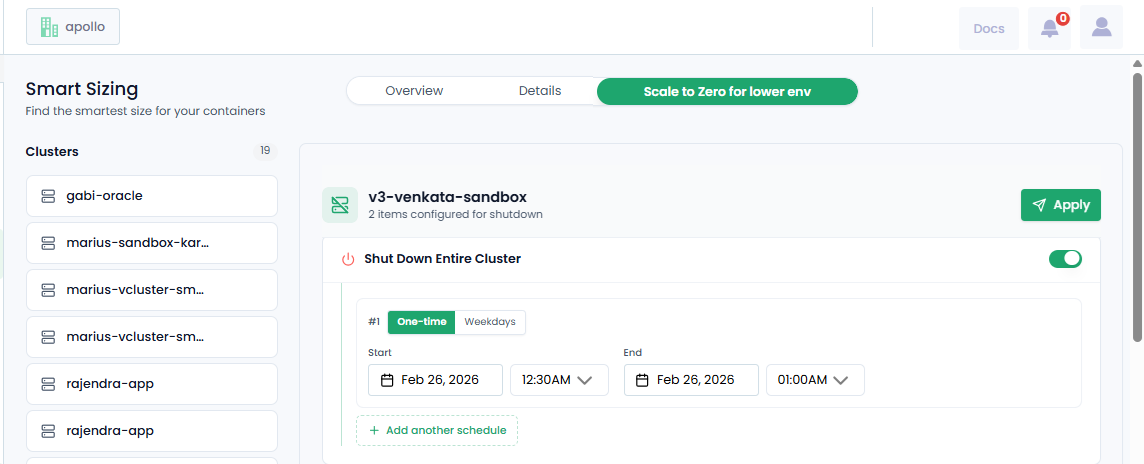
Task: Click Add another schedule
Action: 437,430
